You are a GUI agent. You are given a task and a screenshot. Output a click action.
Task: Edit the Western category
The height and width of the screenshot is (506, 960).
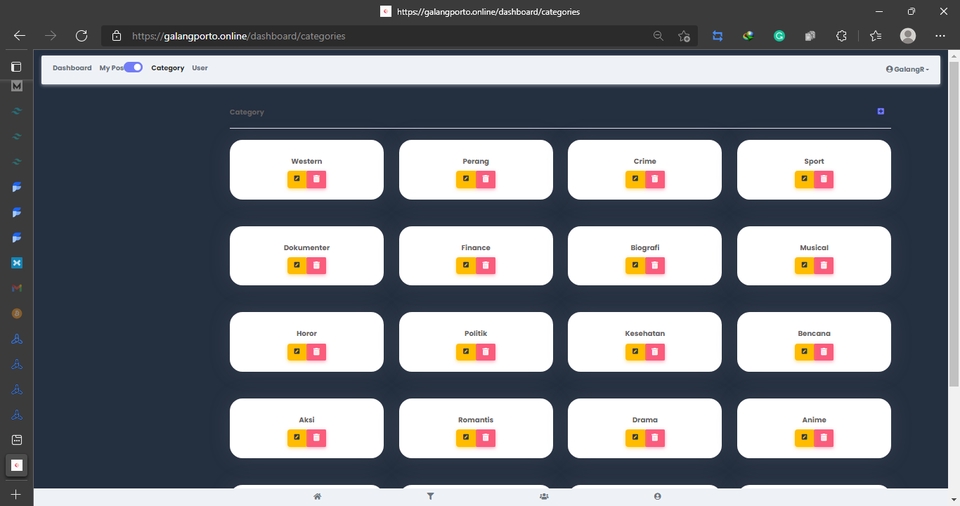pyautogui.click(x=297, y=179)
